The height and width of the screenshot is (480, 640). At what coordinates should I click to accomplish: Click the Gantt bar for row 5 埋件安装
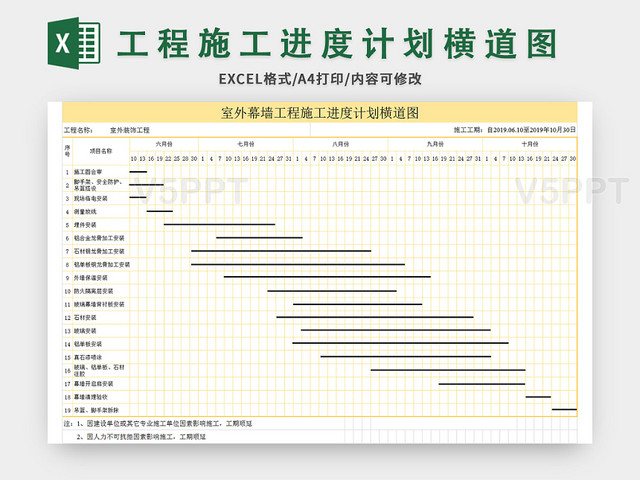point(220,224)
